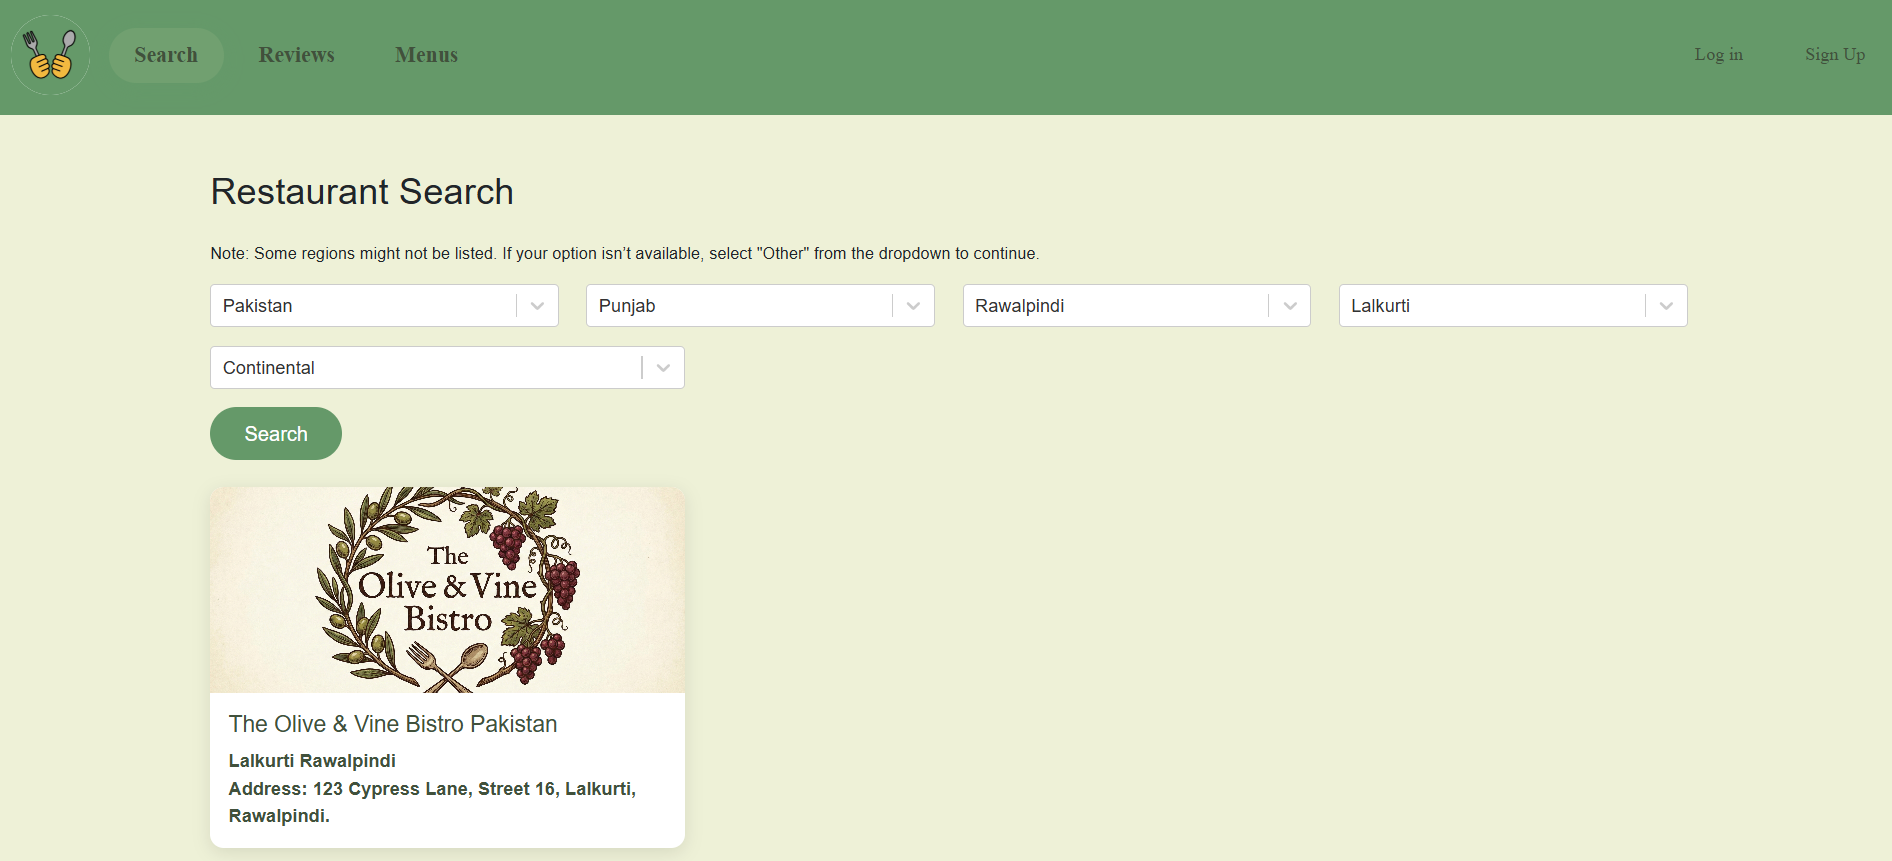Click the Sign Up link
This screenshot has height=861, width=1892.
coord(1835,55)
